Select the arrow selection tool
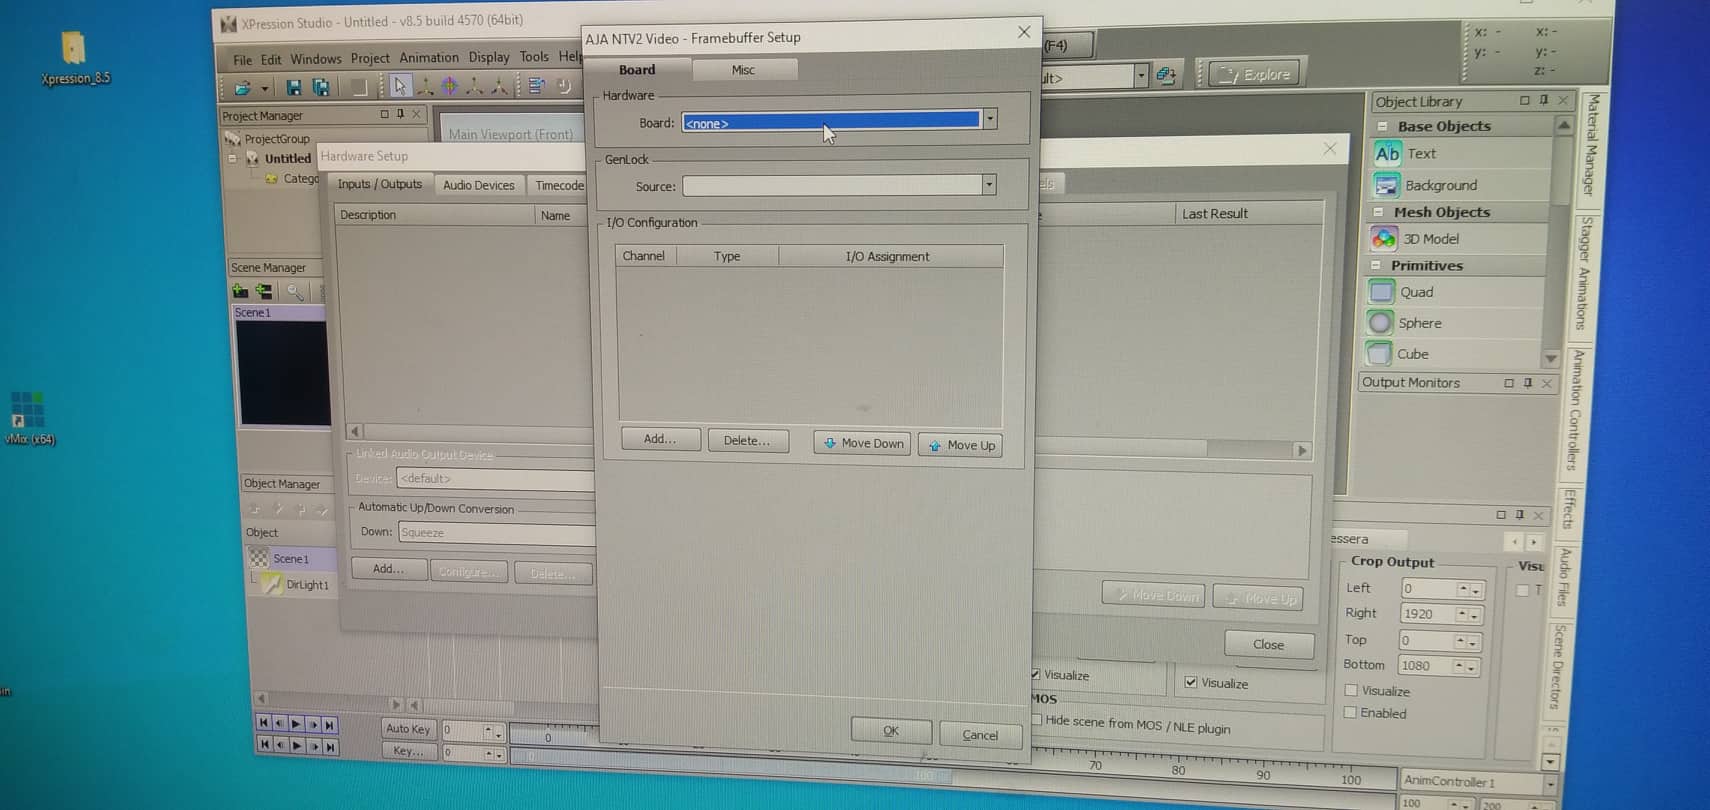This screenshot has height=810, width=1710. 400,87
